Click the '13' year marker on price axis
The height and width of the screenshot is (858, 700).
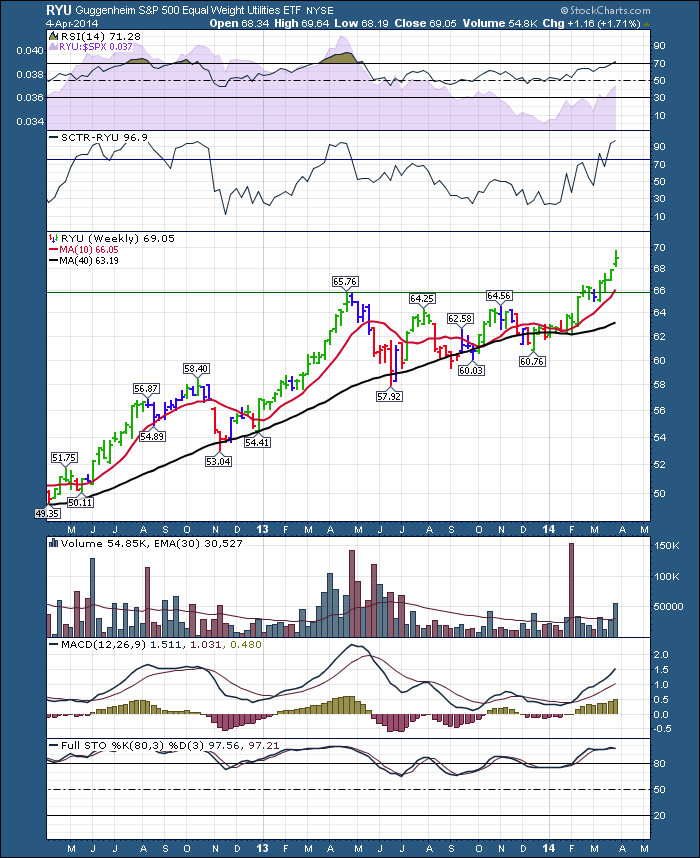pos(262,529)
